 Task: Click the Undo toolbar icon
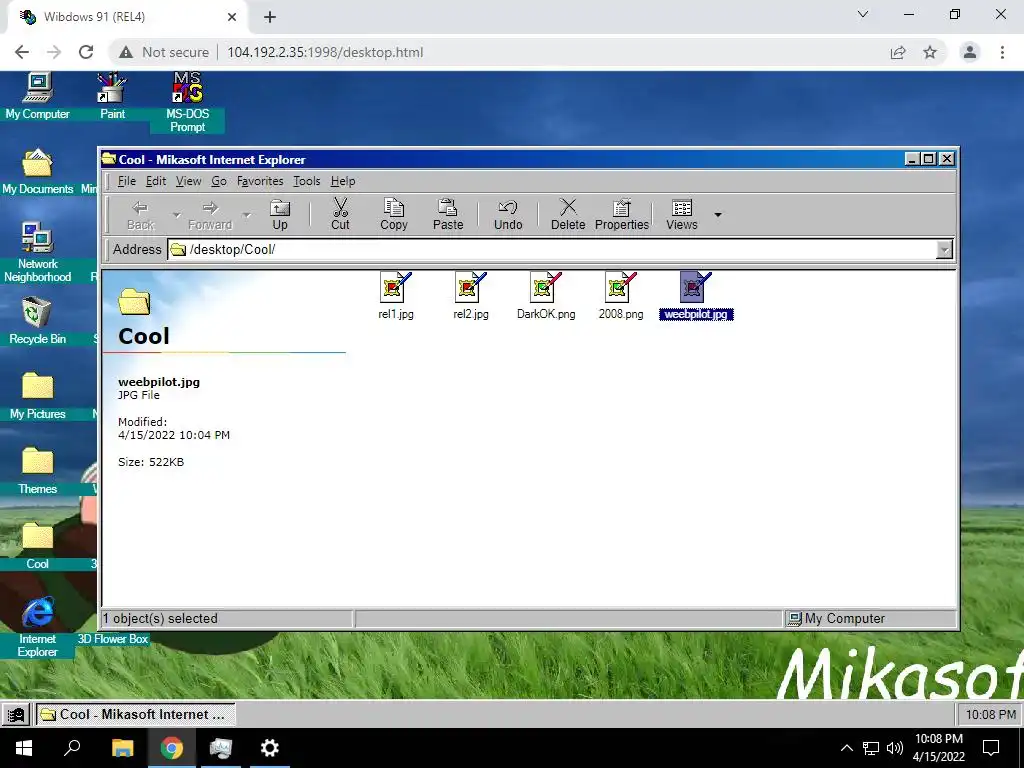point(507,215)
